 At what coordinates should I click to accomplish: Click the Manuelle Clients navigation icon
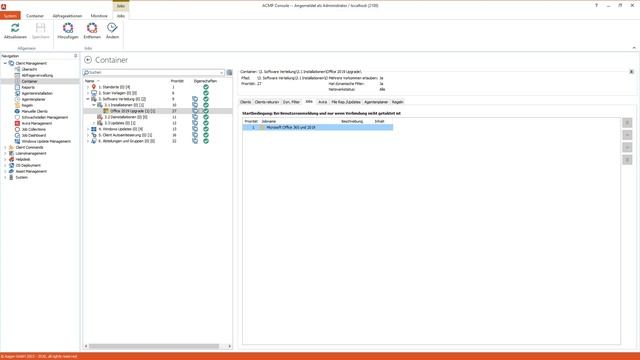[x=17, y=111]
